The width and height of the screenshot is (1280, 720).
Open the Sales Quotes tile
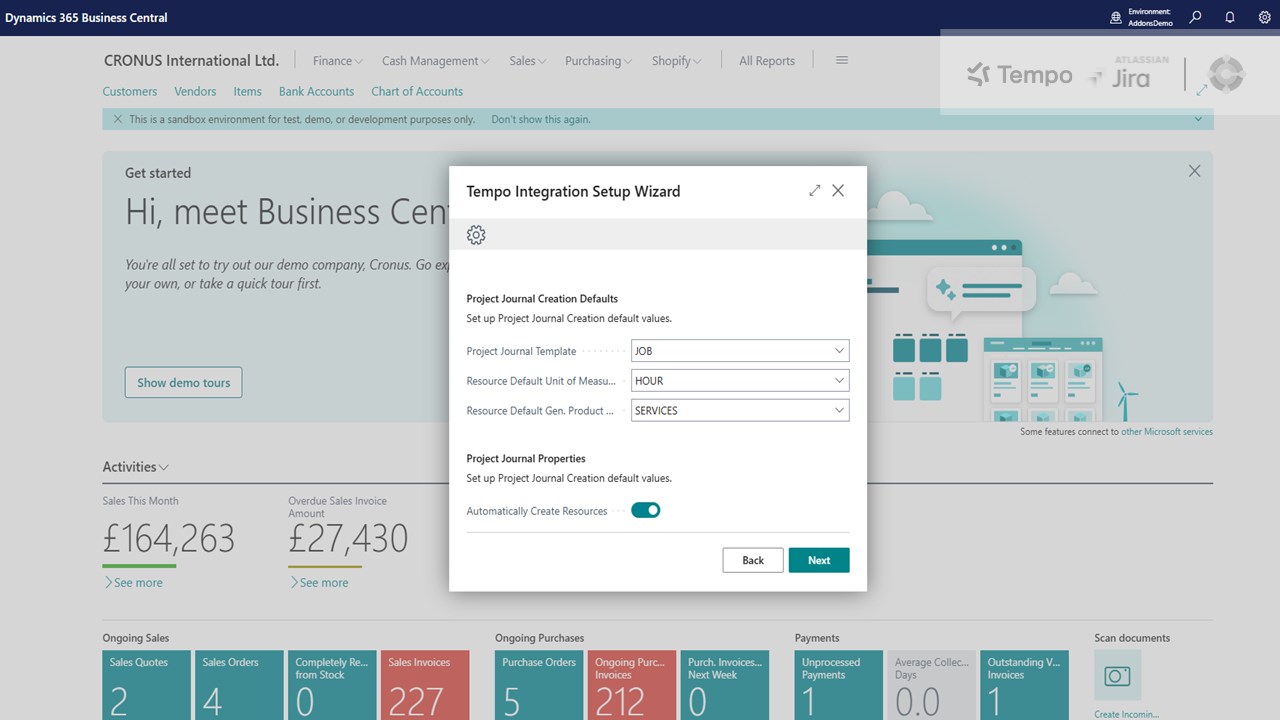pyautogui.click(x=147, y=685)
